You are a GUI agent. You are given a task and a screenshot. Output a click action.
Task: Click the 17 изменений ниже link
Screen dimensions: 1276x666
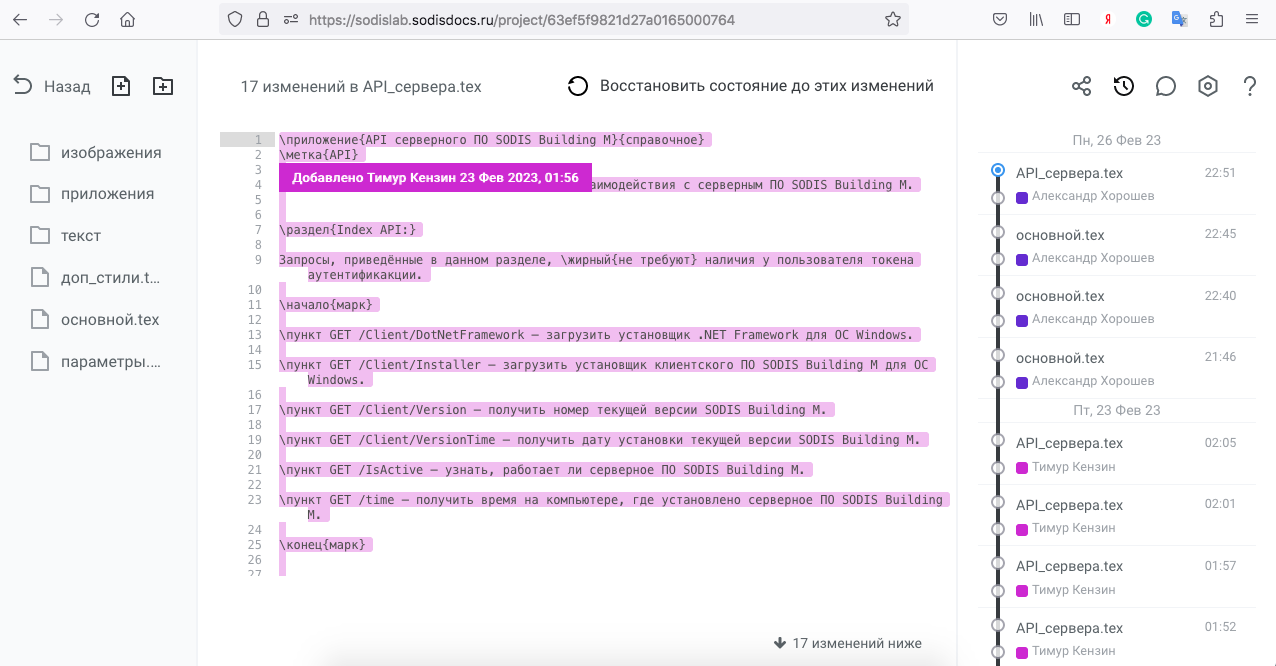[850, 643]
